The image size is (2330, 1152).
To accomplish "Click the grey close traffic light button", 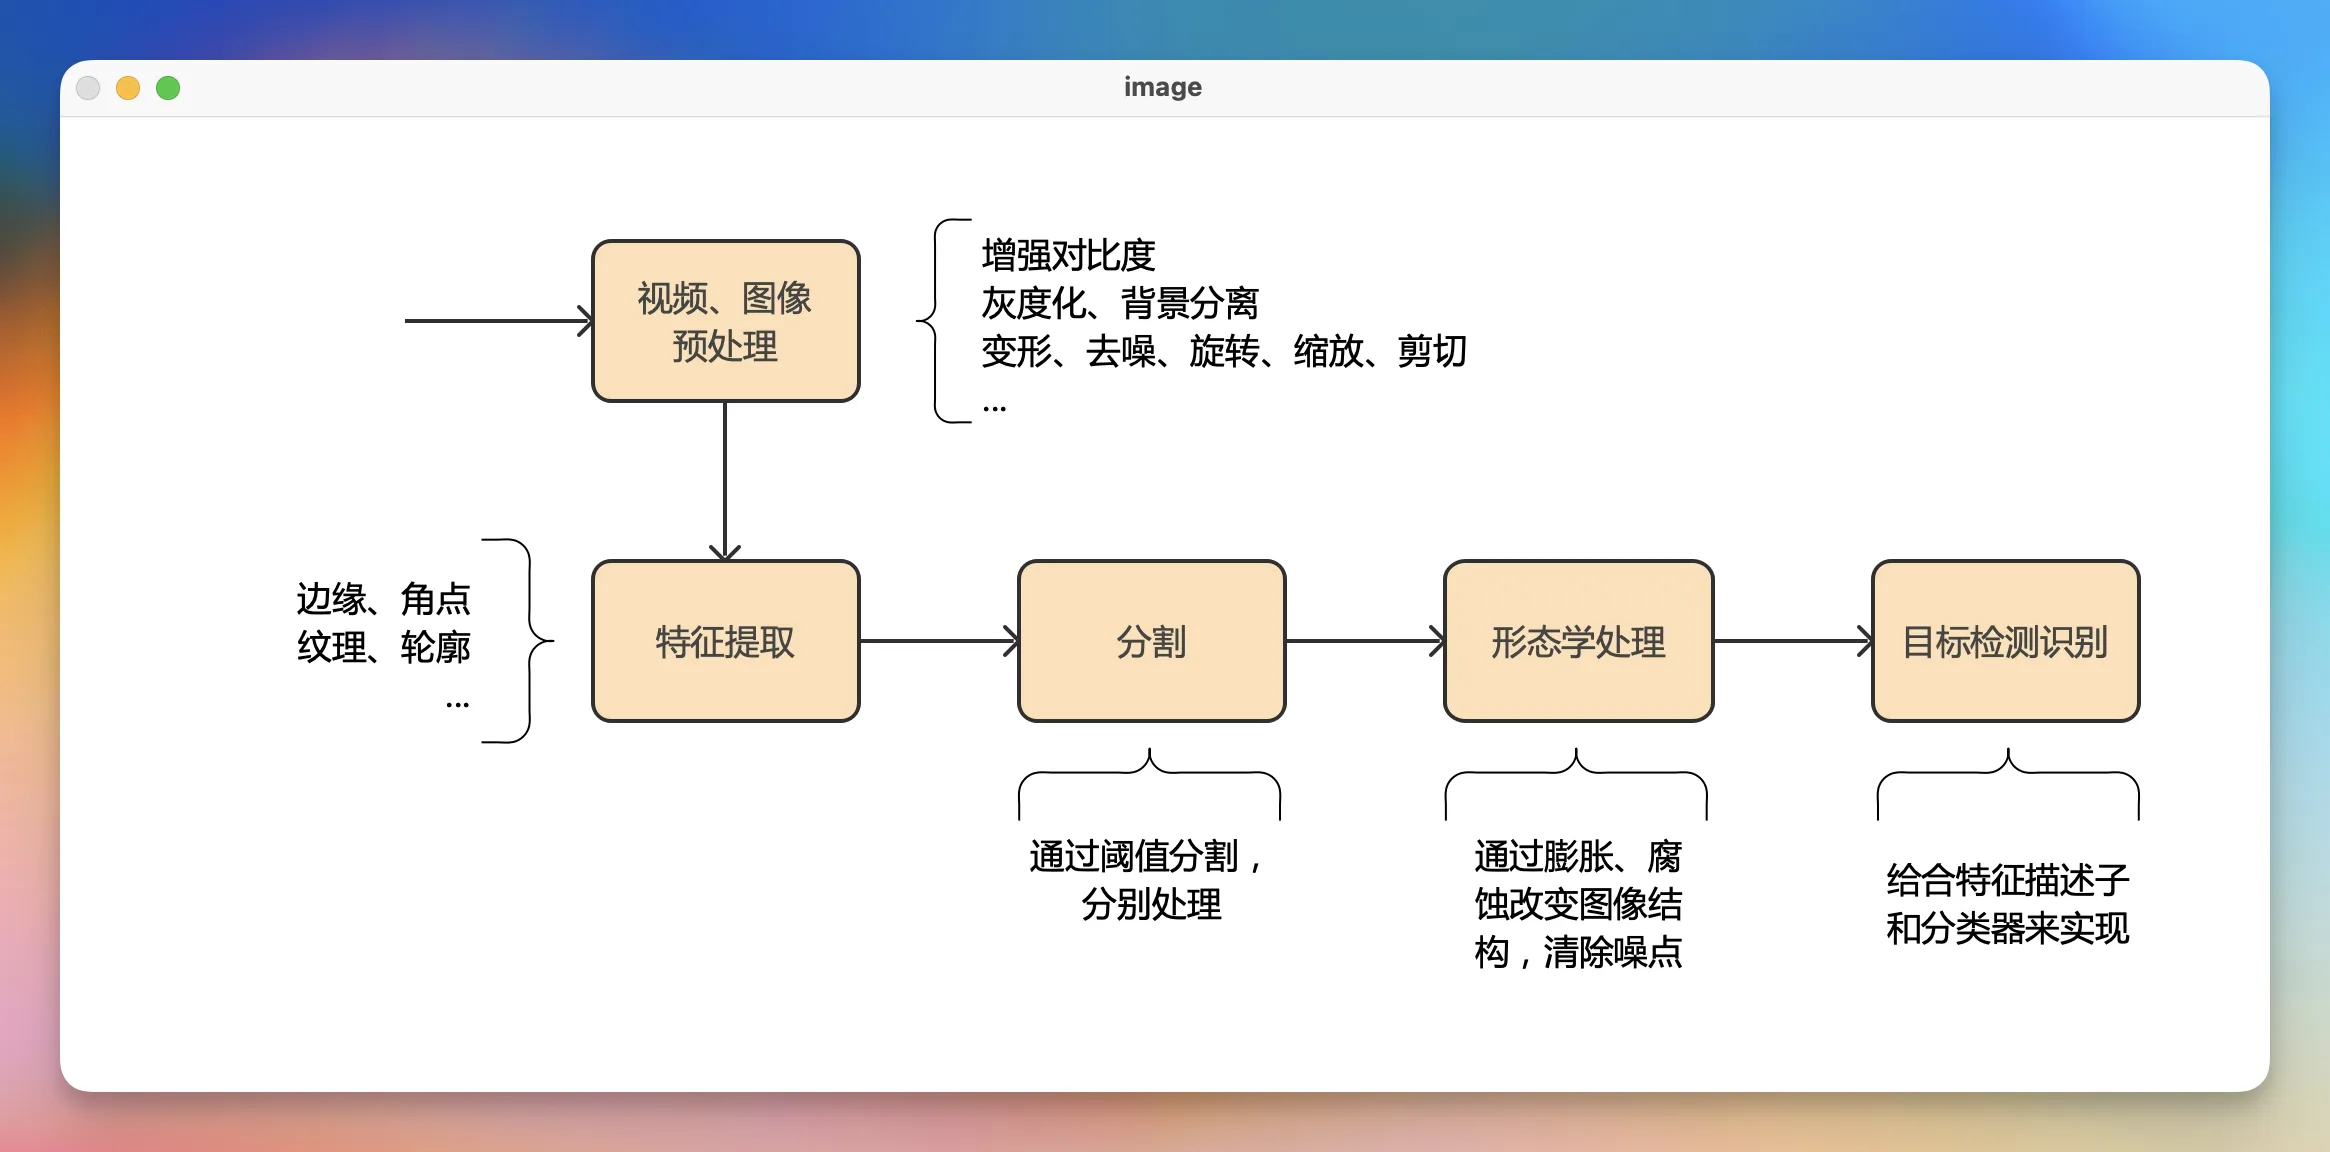I will coord(88,87).
